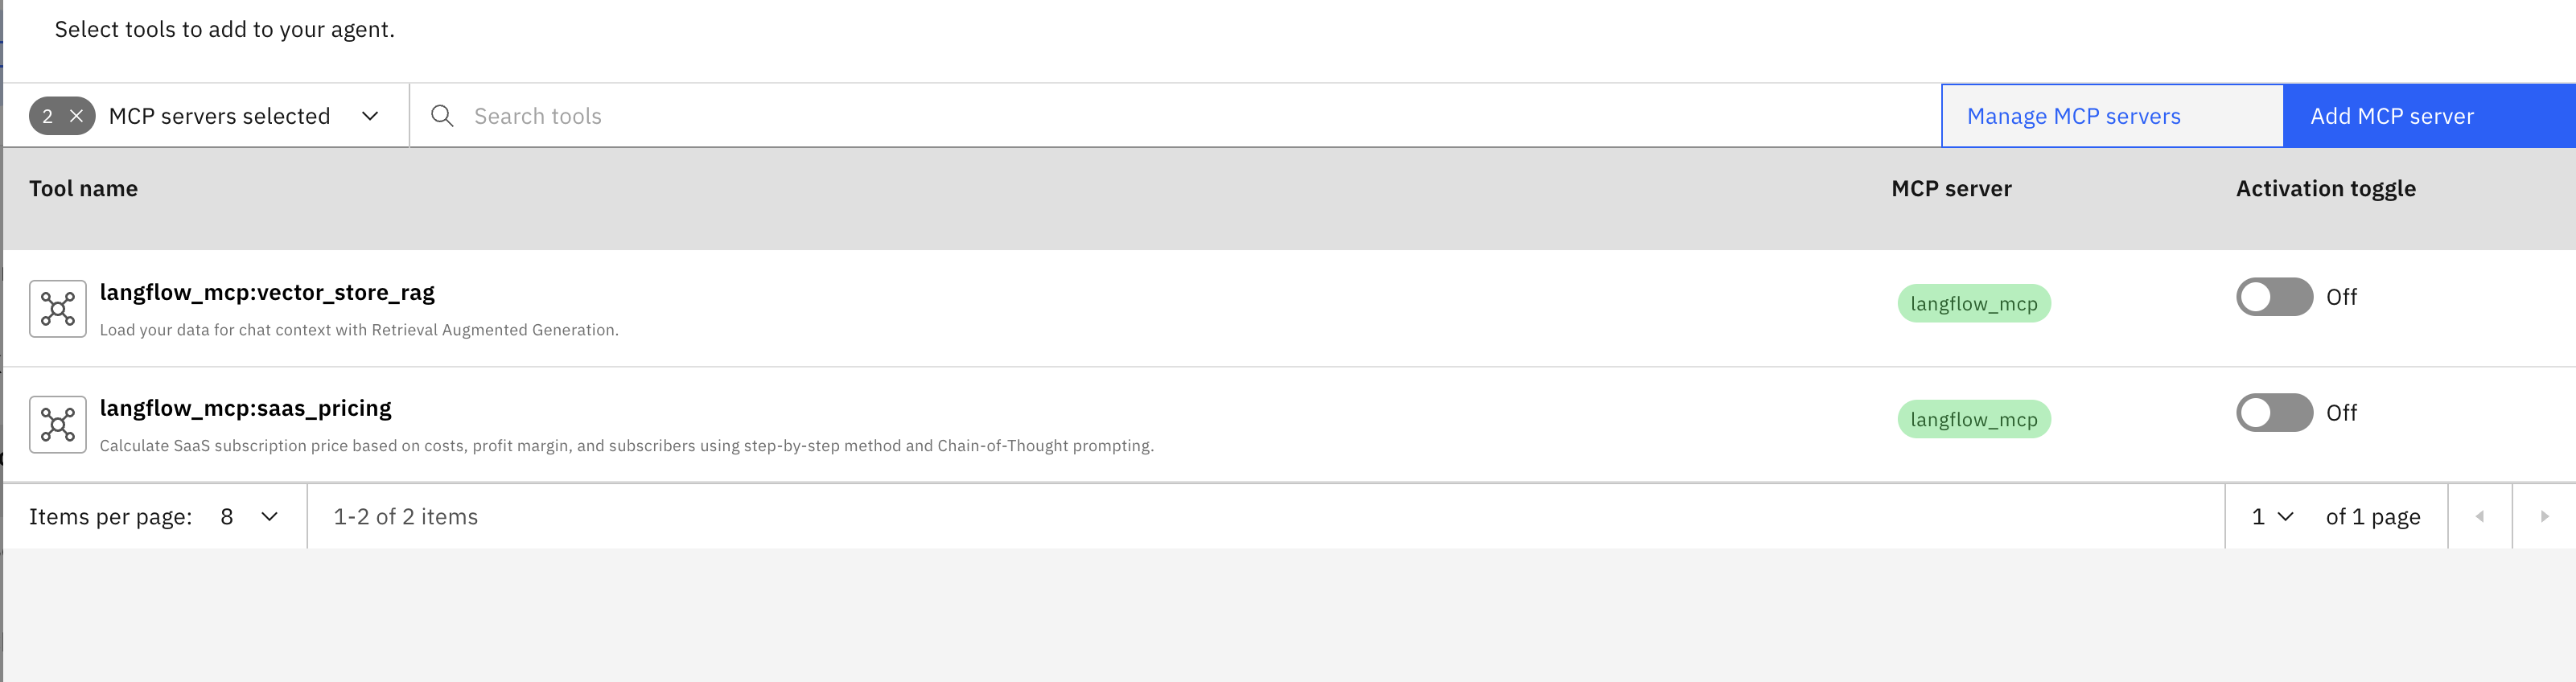This screenshot has width=2576, height=682.
Task: Clear the 2 selected MCP servers
Action: 76,116
